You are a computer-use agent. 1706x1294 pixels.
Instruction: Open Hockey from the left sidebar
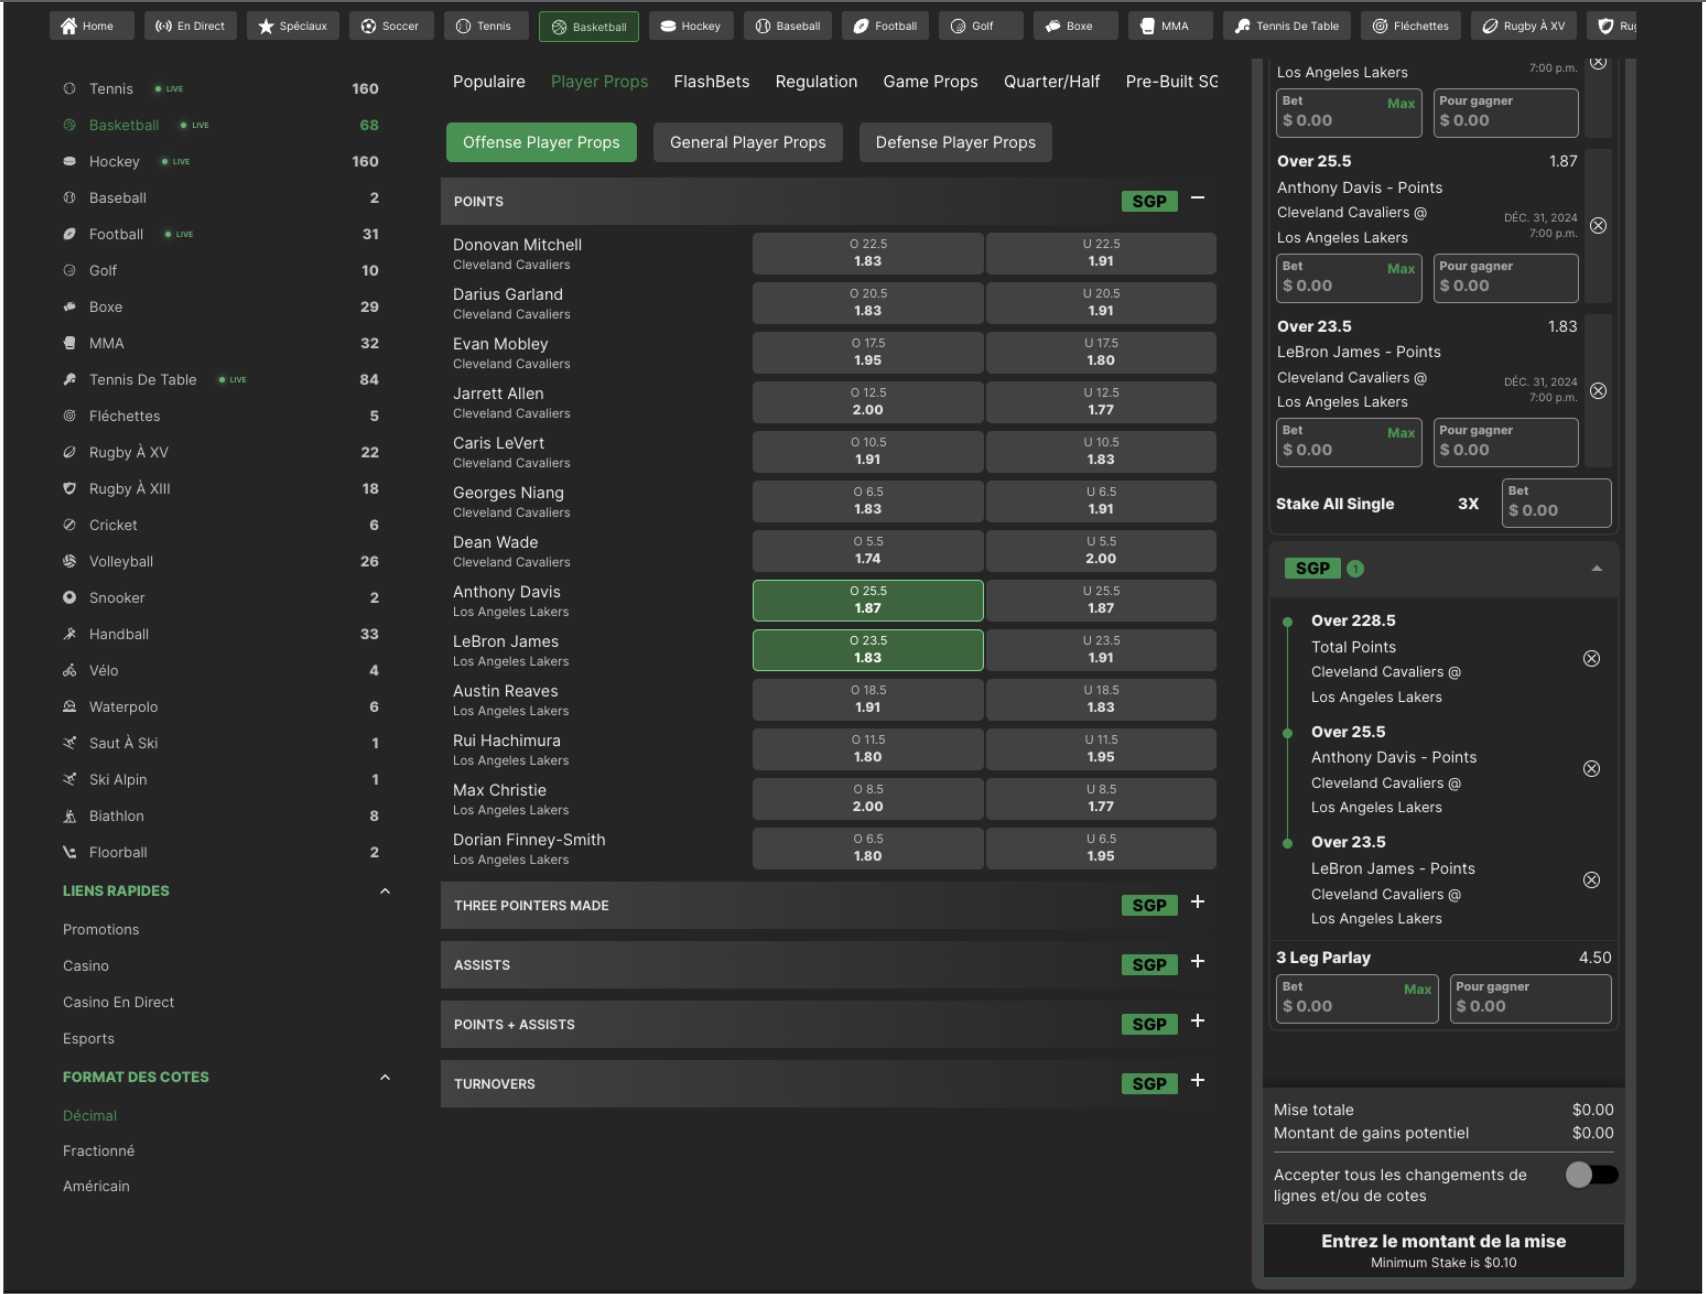point(114,162)
